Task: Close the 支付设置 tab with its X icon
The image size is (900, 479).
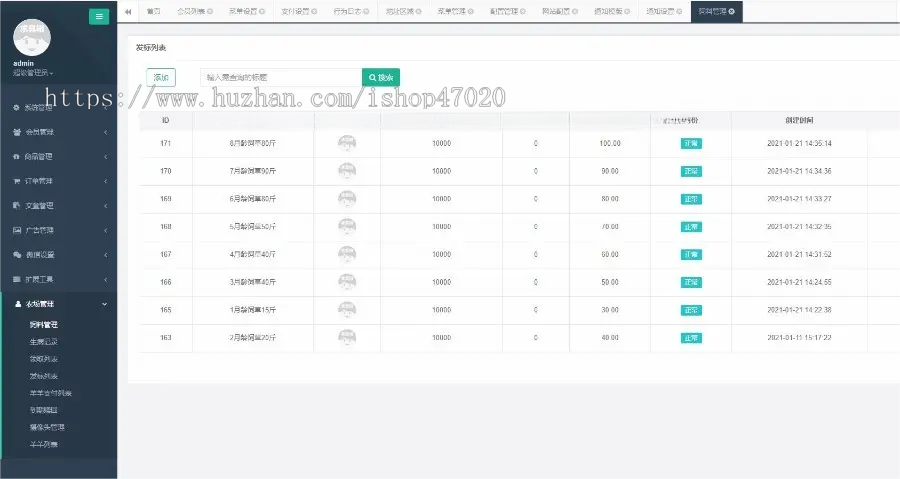Action: click(x=314, y=11)
